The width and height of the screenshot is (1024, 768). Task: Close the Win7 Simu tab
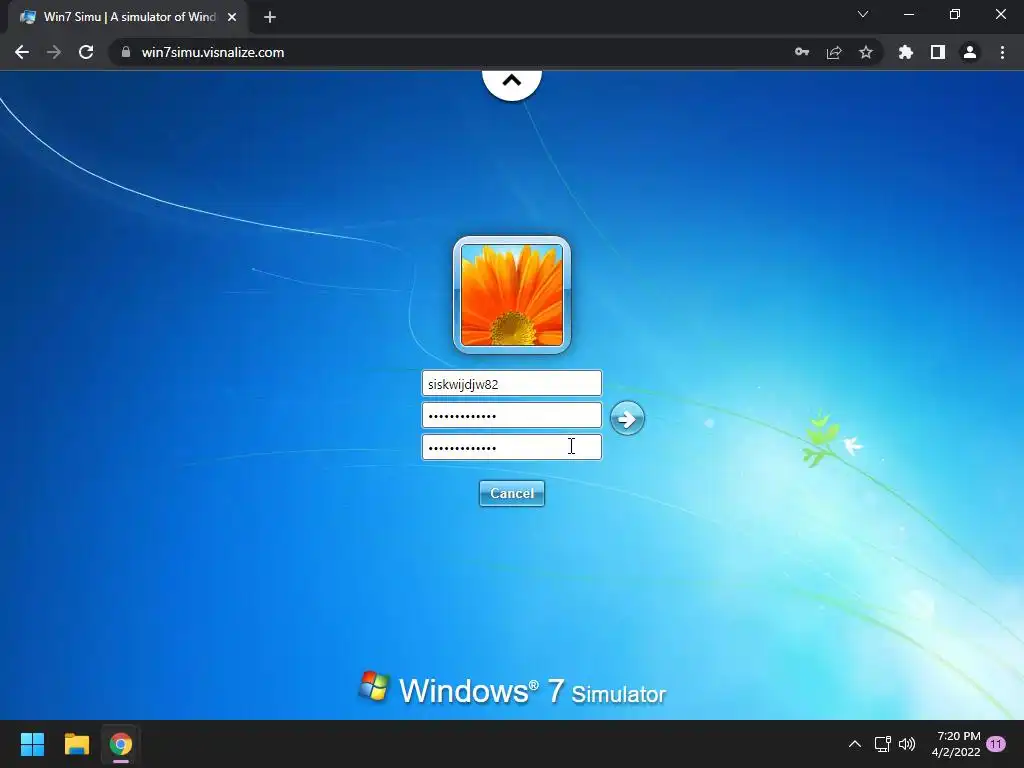pyautogui.click(x=232, y=17)
